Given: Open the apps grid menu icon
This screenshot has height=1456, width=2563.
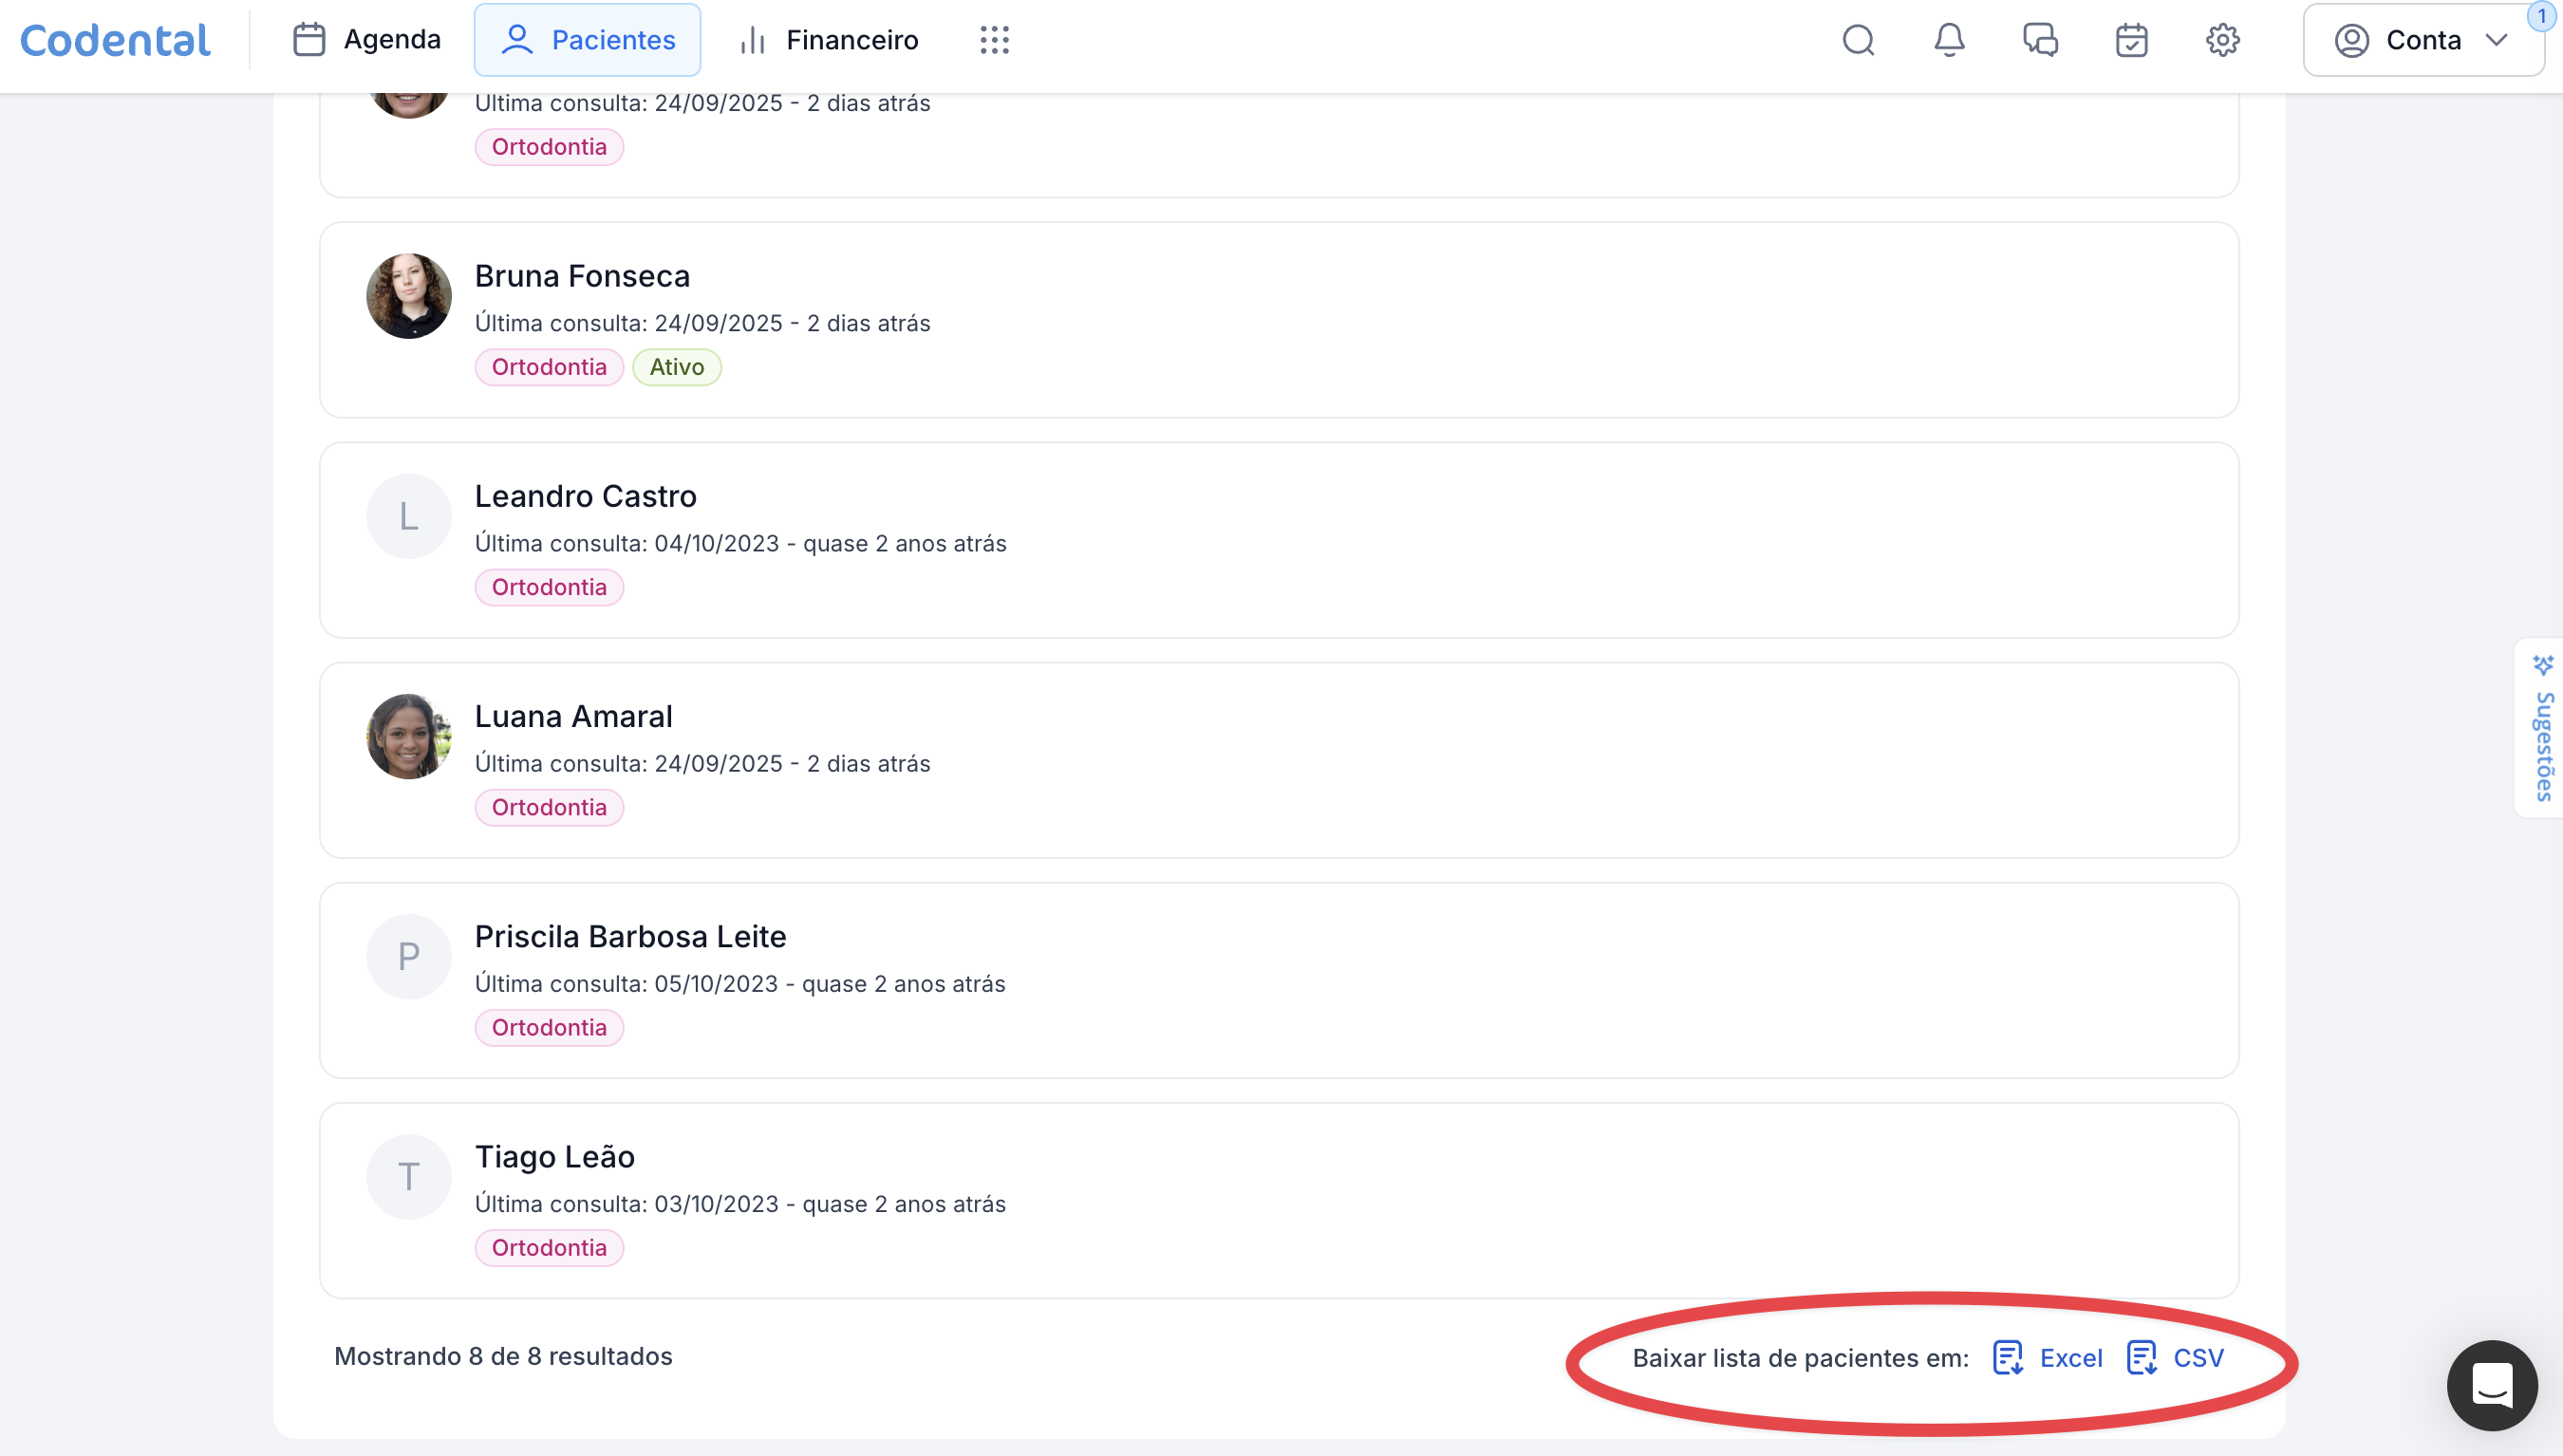Looking at the screenshot, I should click(994, 40).
